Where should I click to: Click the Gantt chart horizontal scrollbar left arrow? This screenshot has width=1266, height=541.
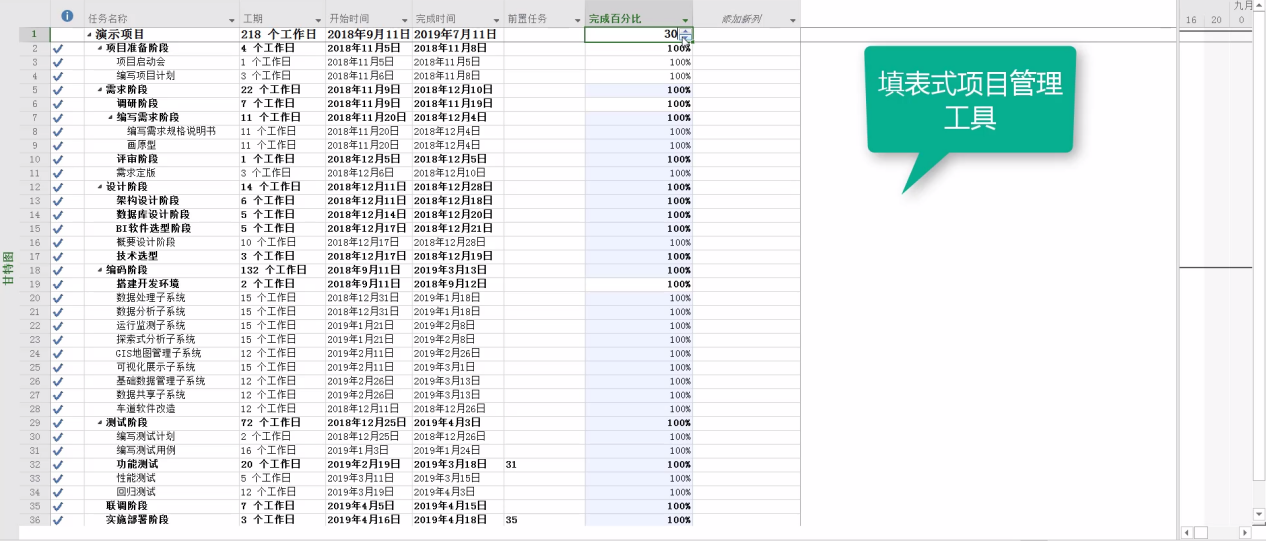[1187, 532]
